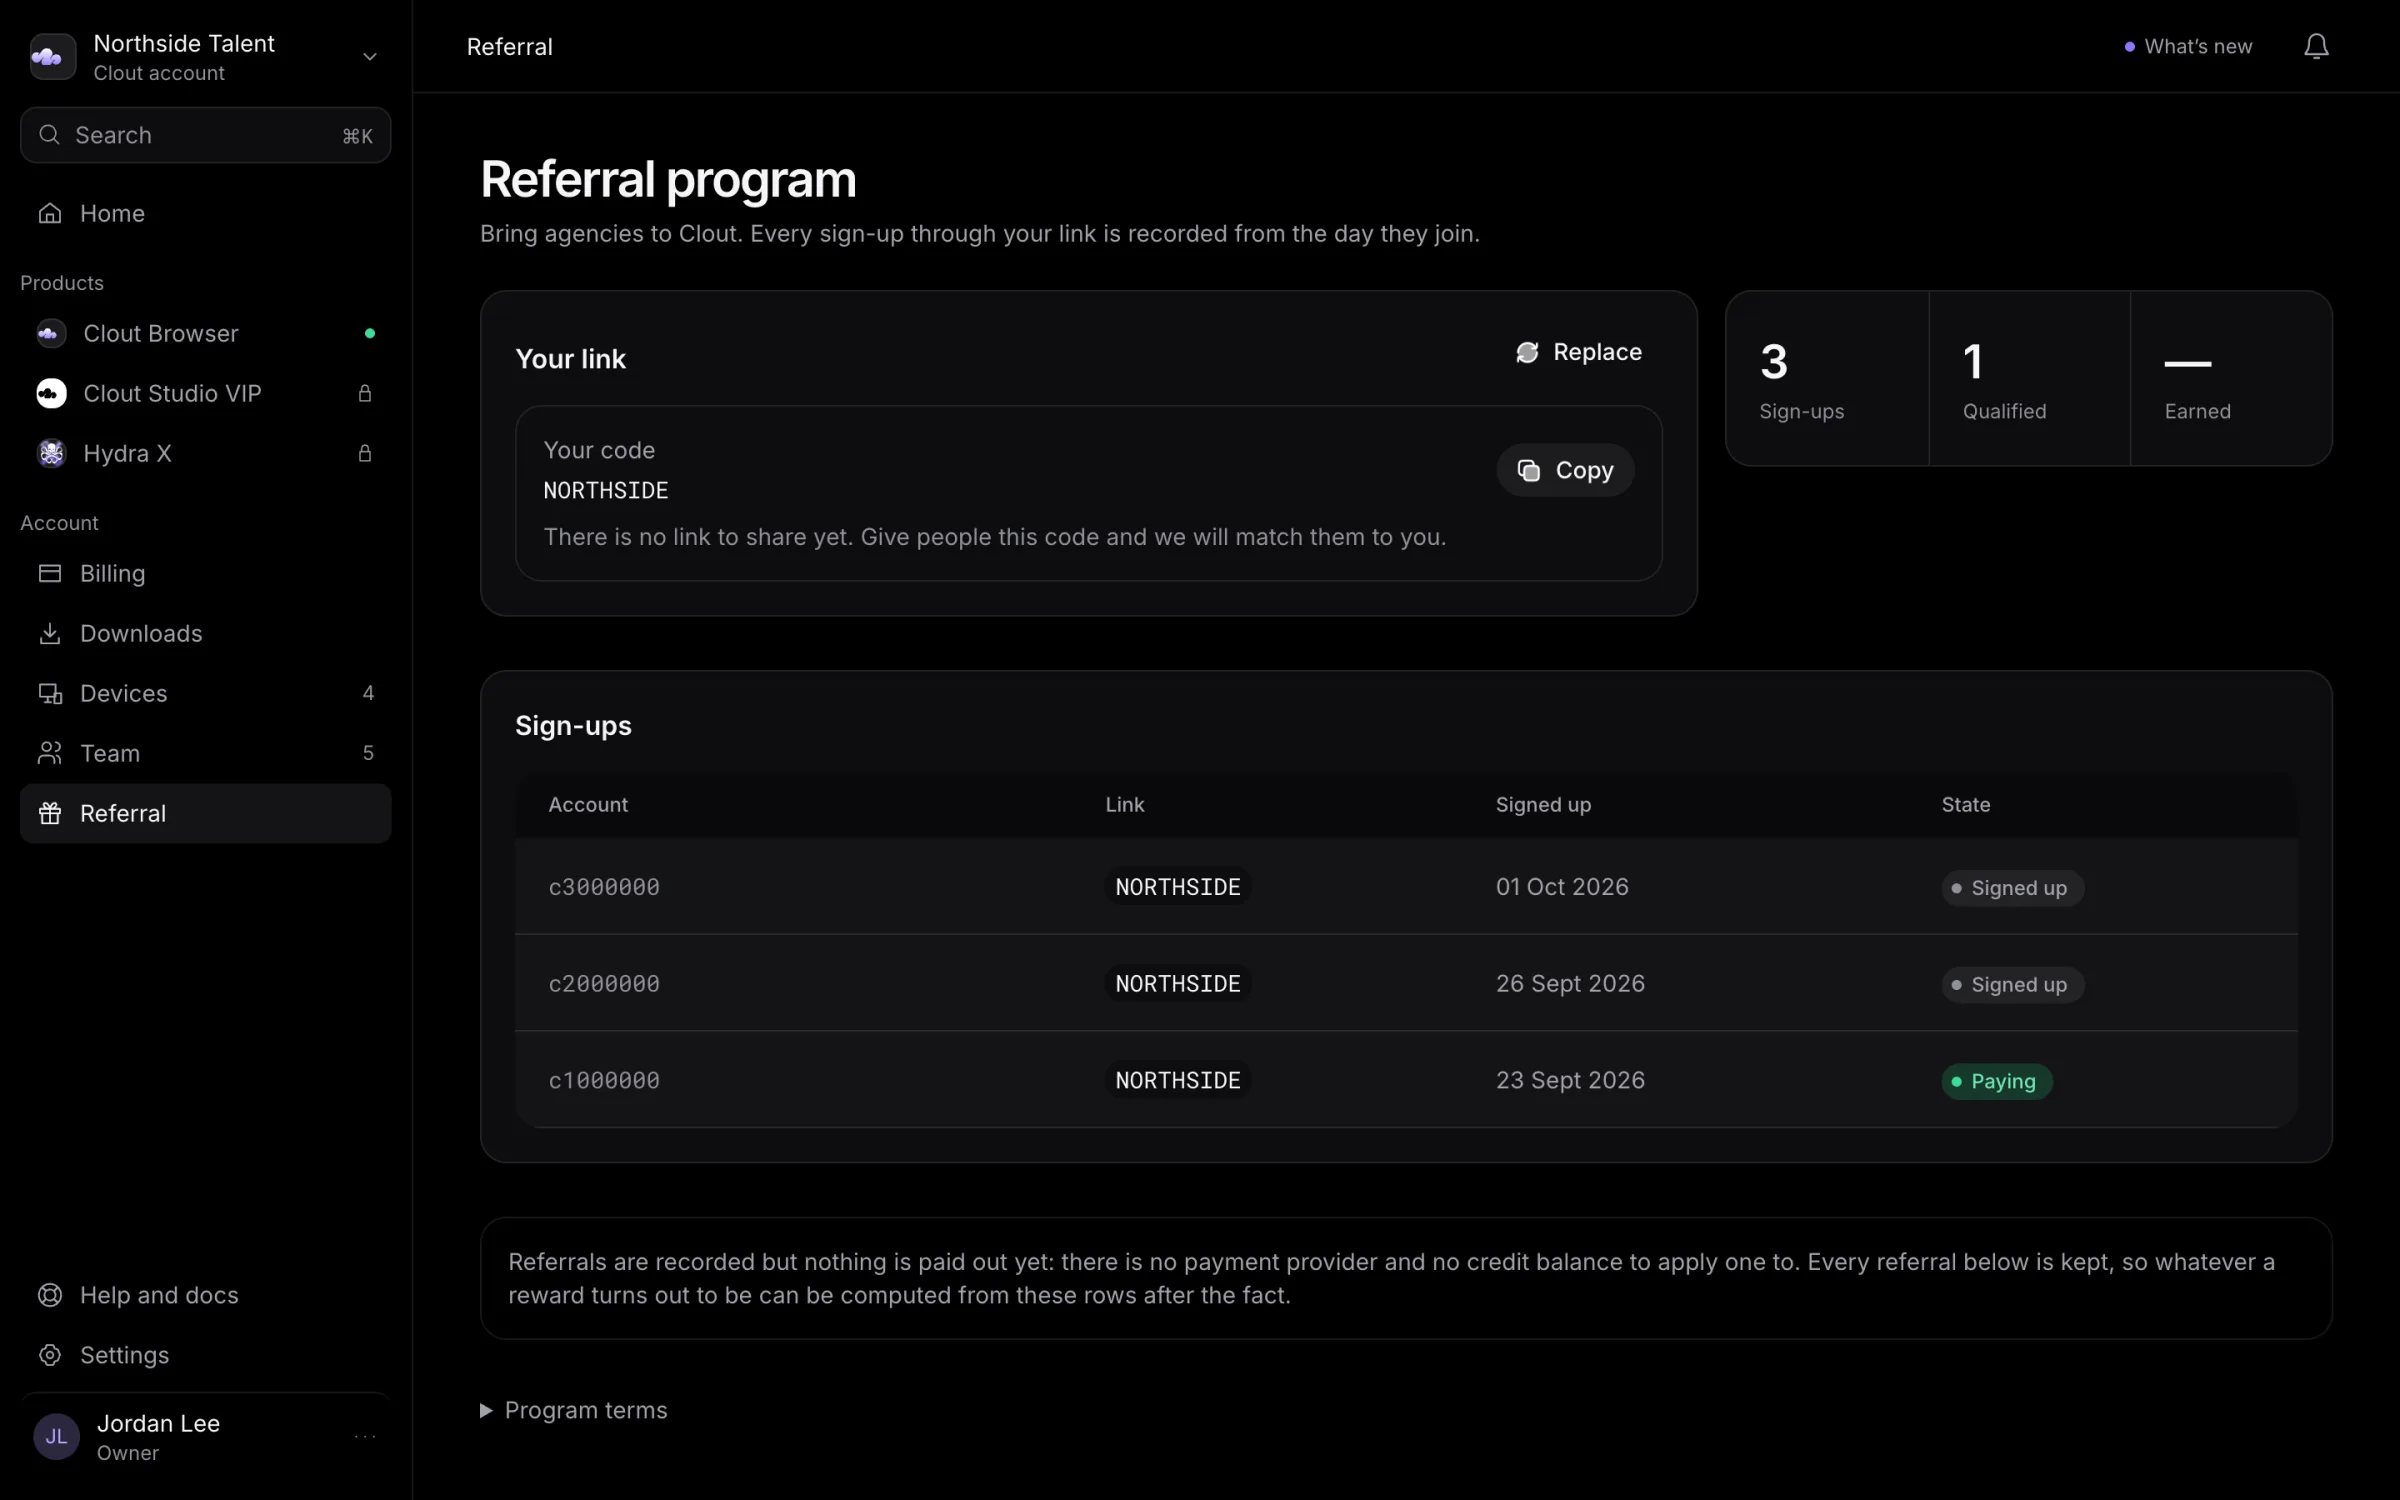Click the Signed up column header

click(x=1543, y=805)
